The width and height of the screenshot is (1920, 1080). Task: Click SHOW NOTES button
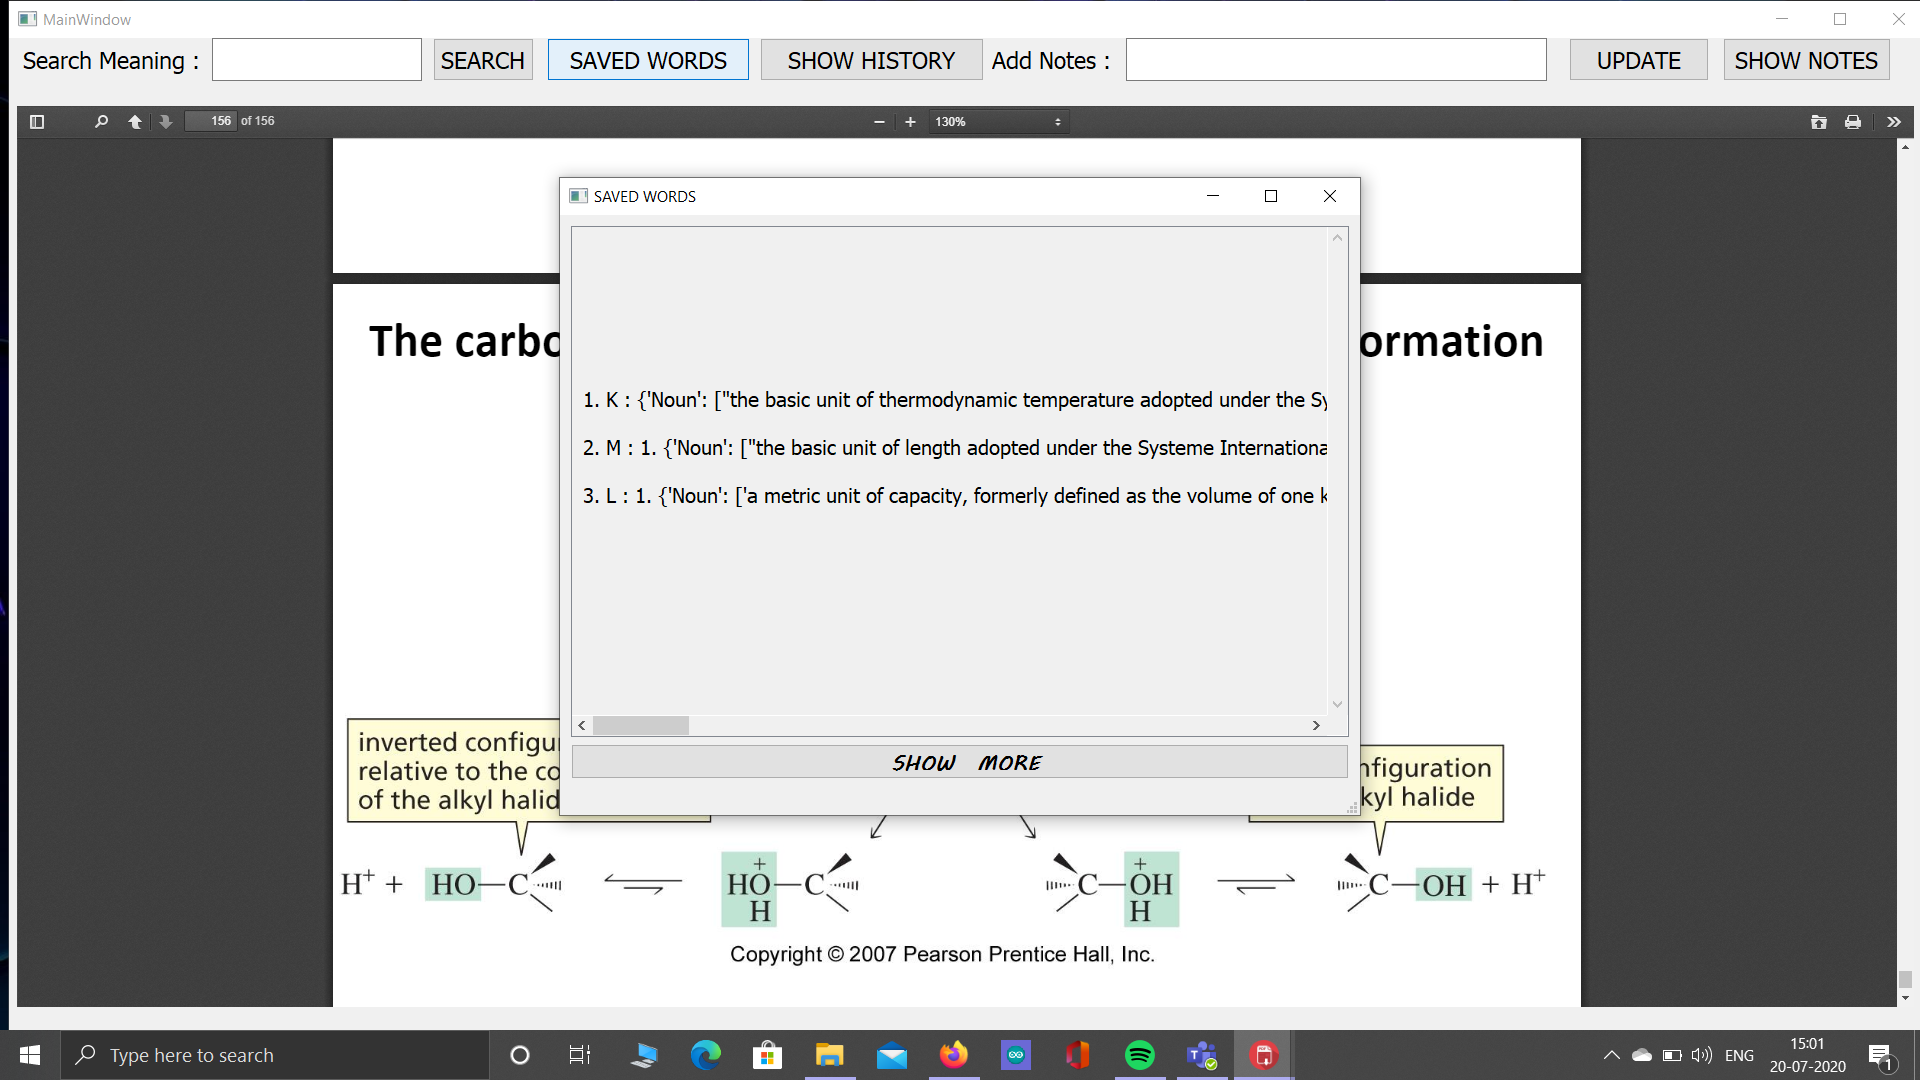point(1806,61)
